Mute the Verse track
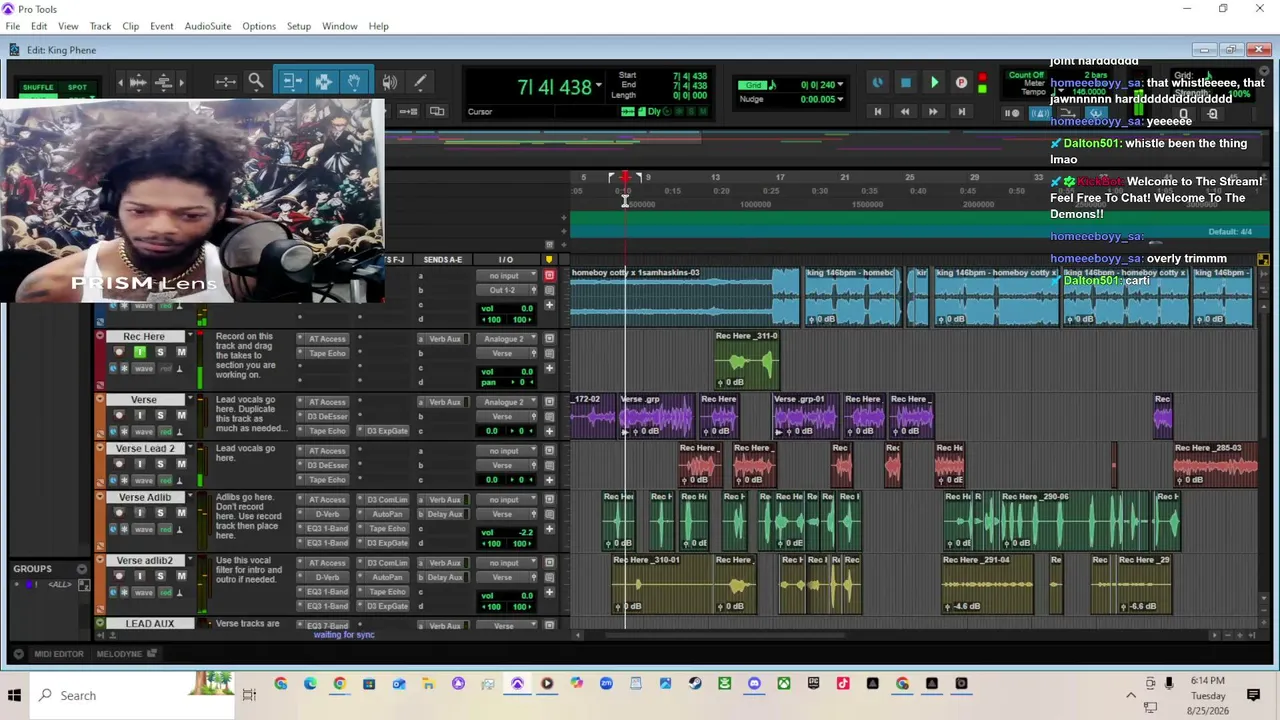The height and width of the screenshot is (720, 1280). click(181, 415)
